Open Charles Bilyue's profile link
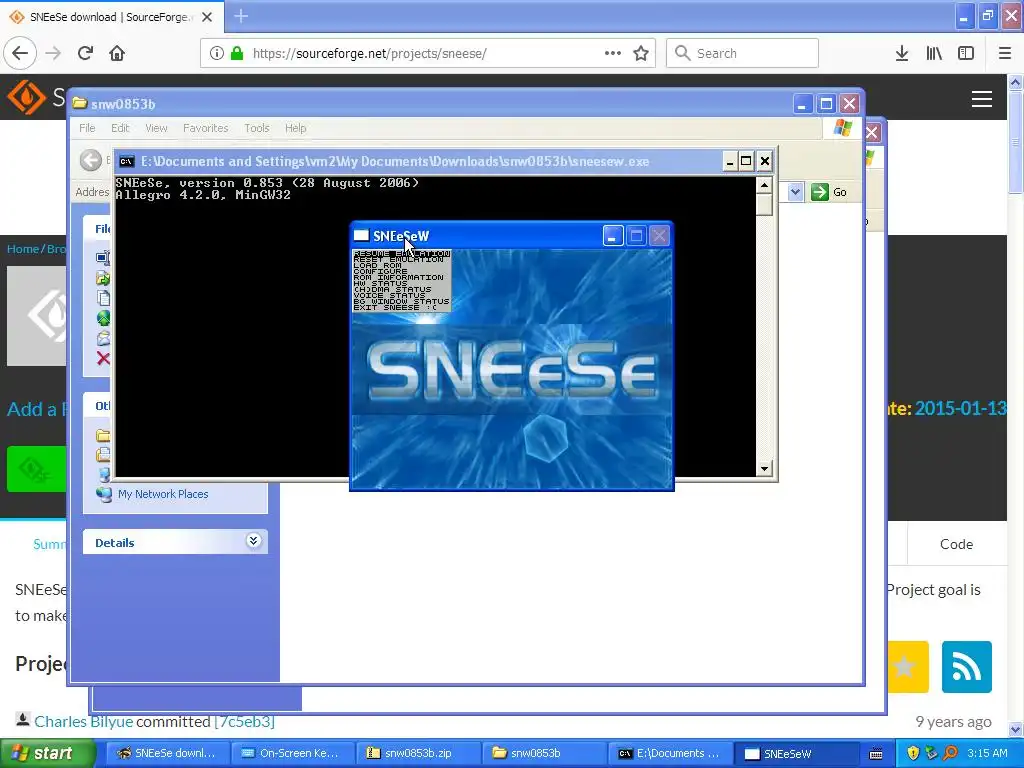 pos(84,721)
